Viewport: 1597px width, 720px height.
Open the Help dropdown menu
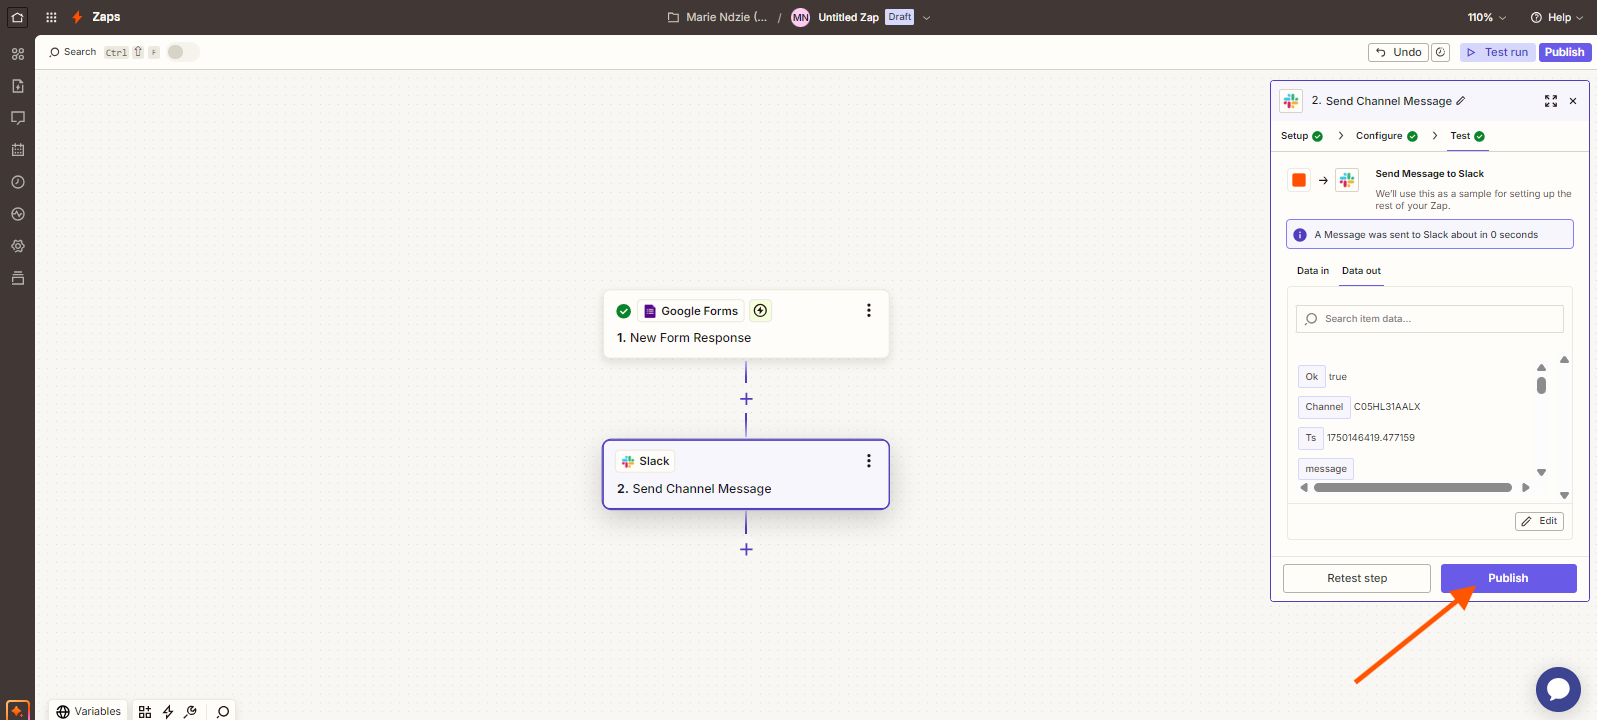(x=1557, y=17)
